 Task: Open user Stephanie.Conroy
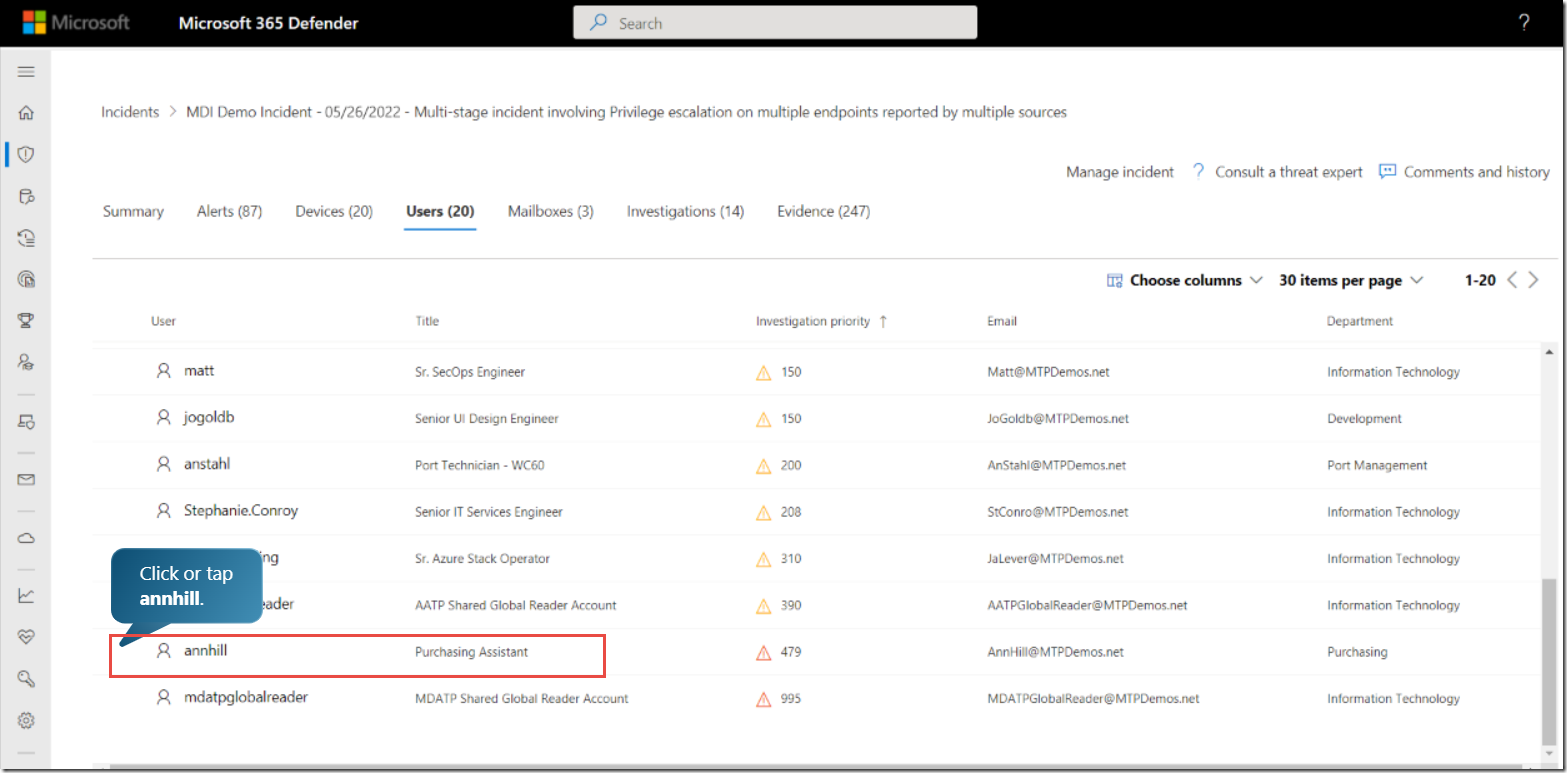coord(241,510)
